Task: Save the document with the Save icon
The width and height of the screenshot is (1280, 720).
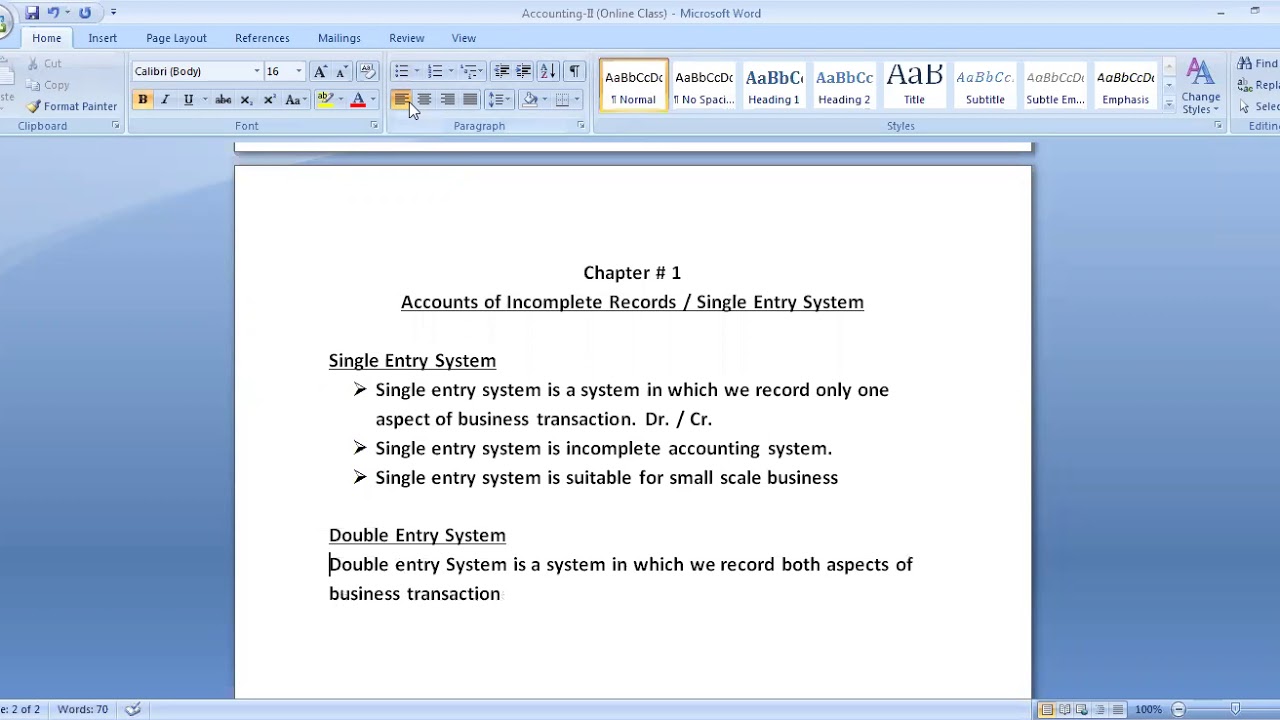Action: (32, 13)
